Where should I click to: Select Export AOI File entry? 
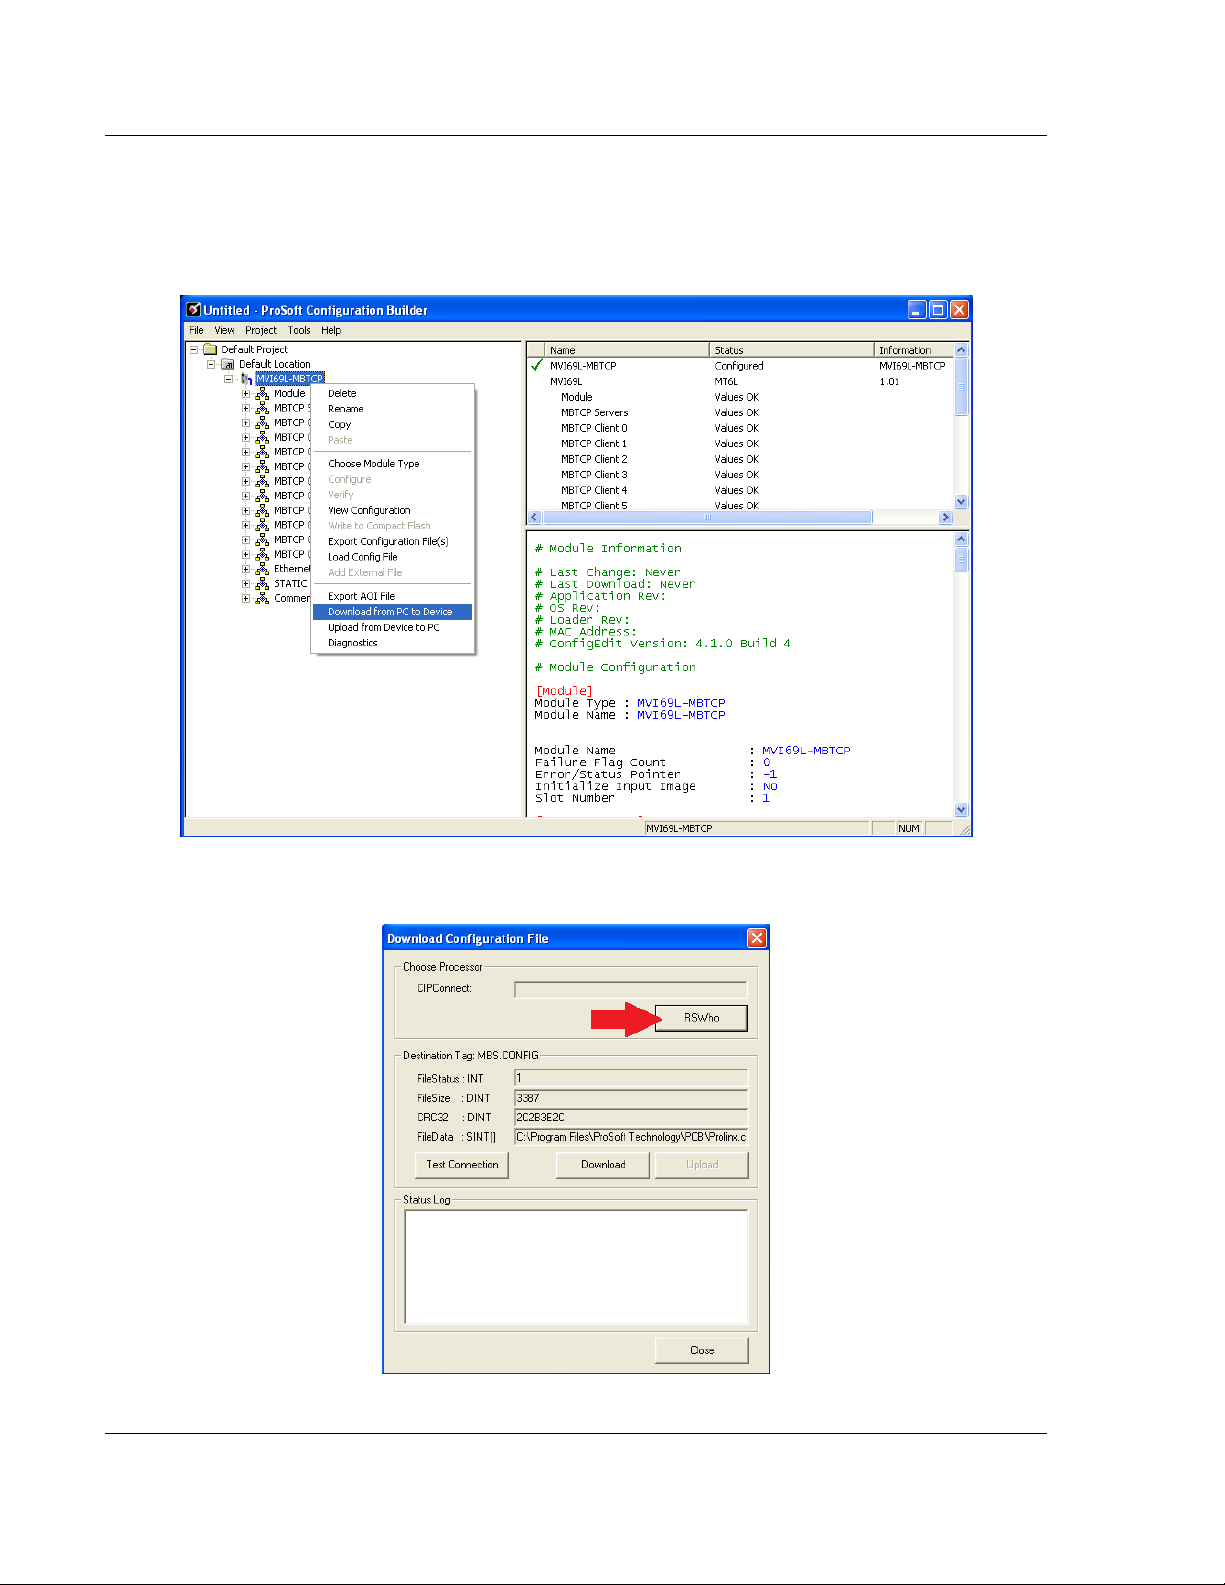click(392, 597)
